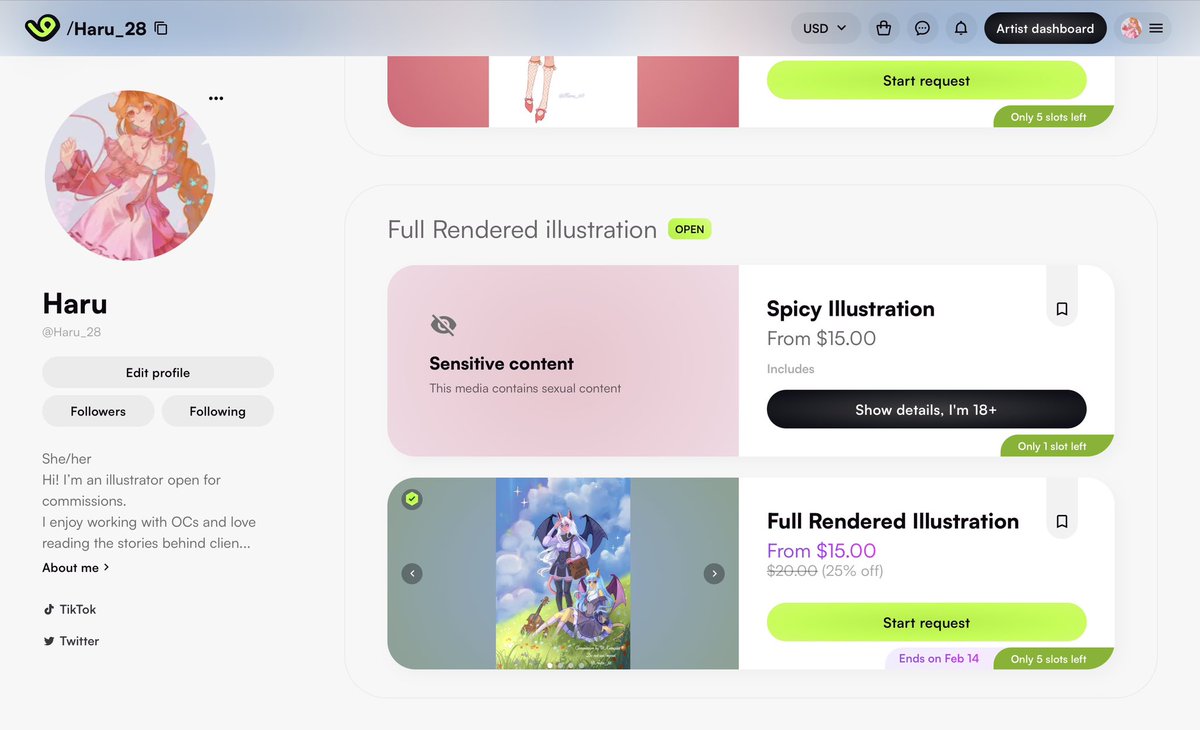Click Haru's round profile picture
This screenshot has height=730, width=1200.
pyautogui.click(x=130, y=176)
